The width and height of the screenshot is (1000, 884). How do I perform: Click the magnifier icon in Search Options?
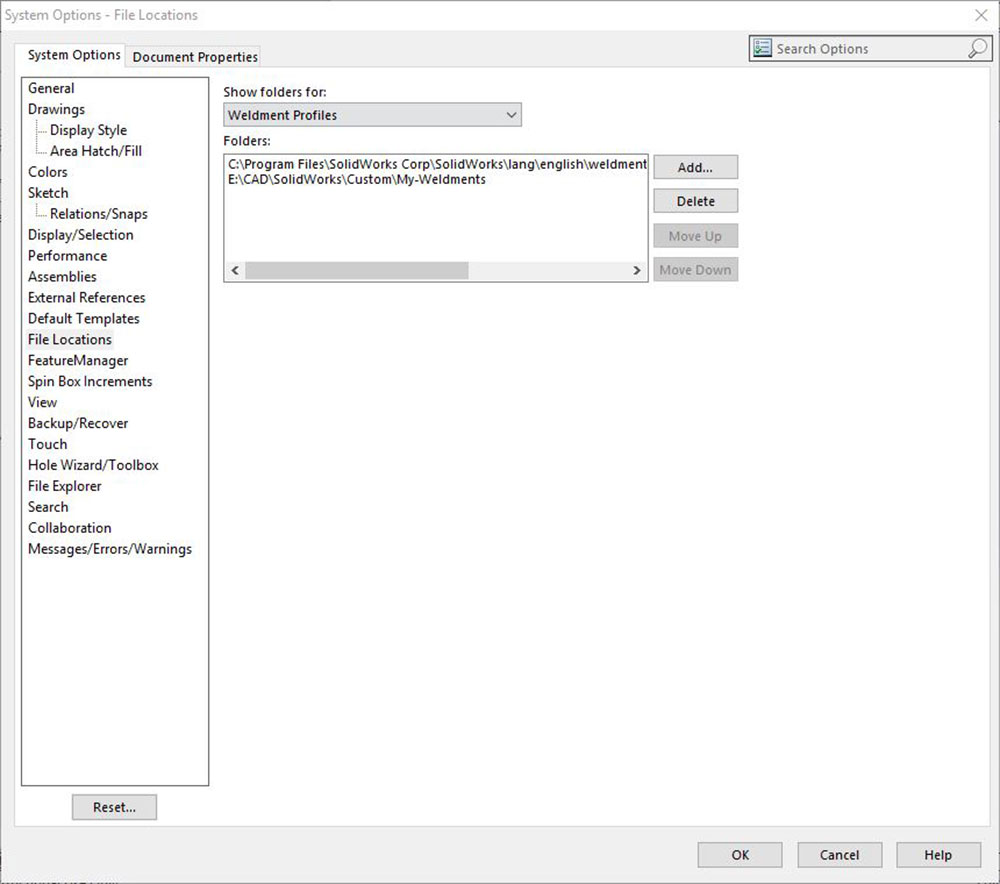coord(977,49)
